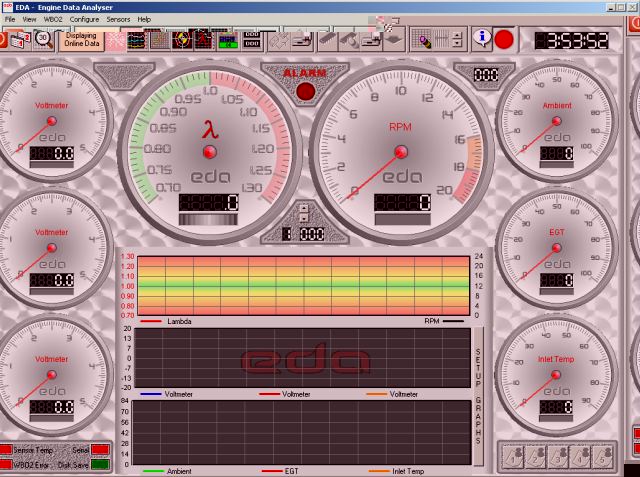Click the down arrow stepper between gauges
Image resolution: width=640 pixels, height=477 pixels.
pos(304,218)
